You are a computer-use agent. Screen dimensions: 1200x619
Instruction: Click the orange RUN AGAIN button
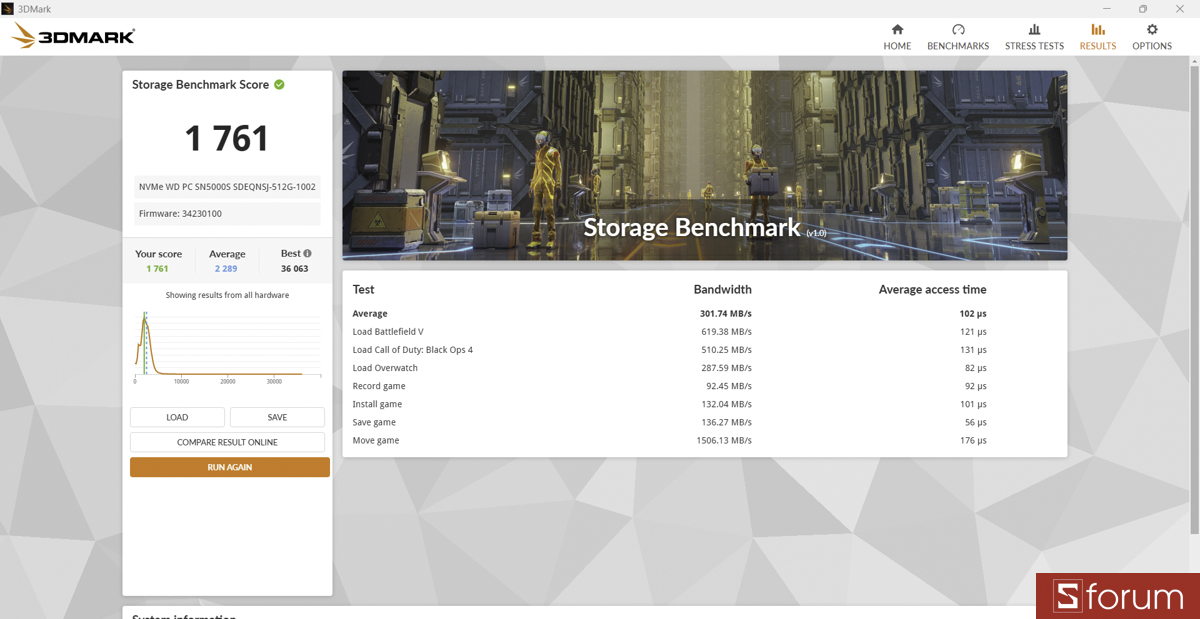[229, 467]
